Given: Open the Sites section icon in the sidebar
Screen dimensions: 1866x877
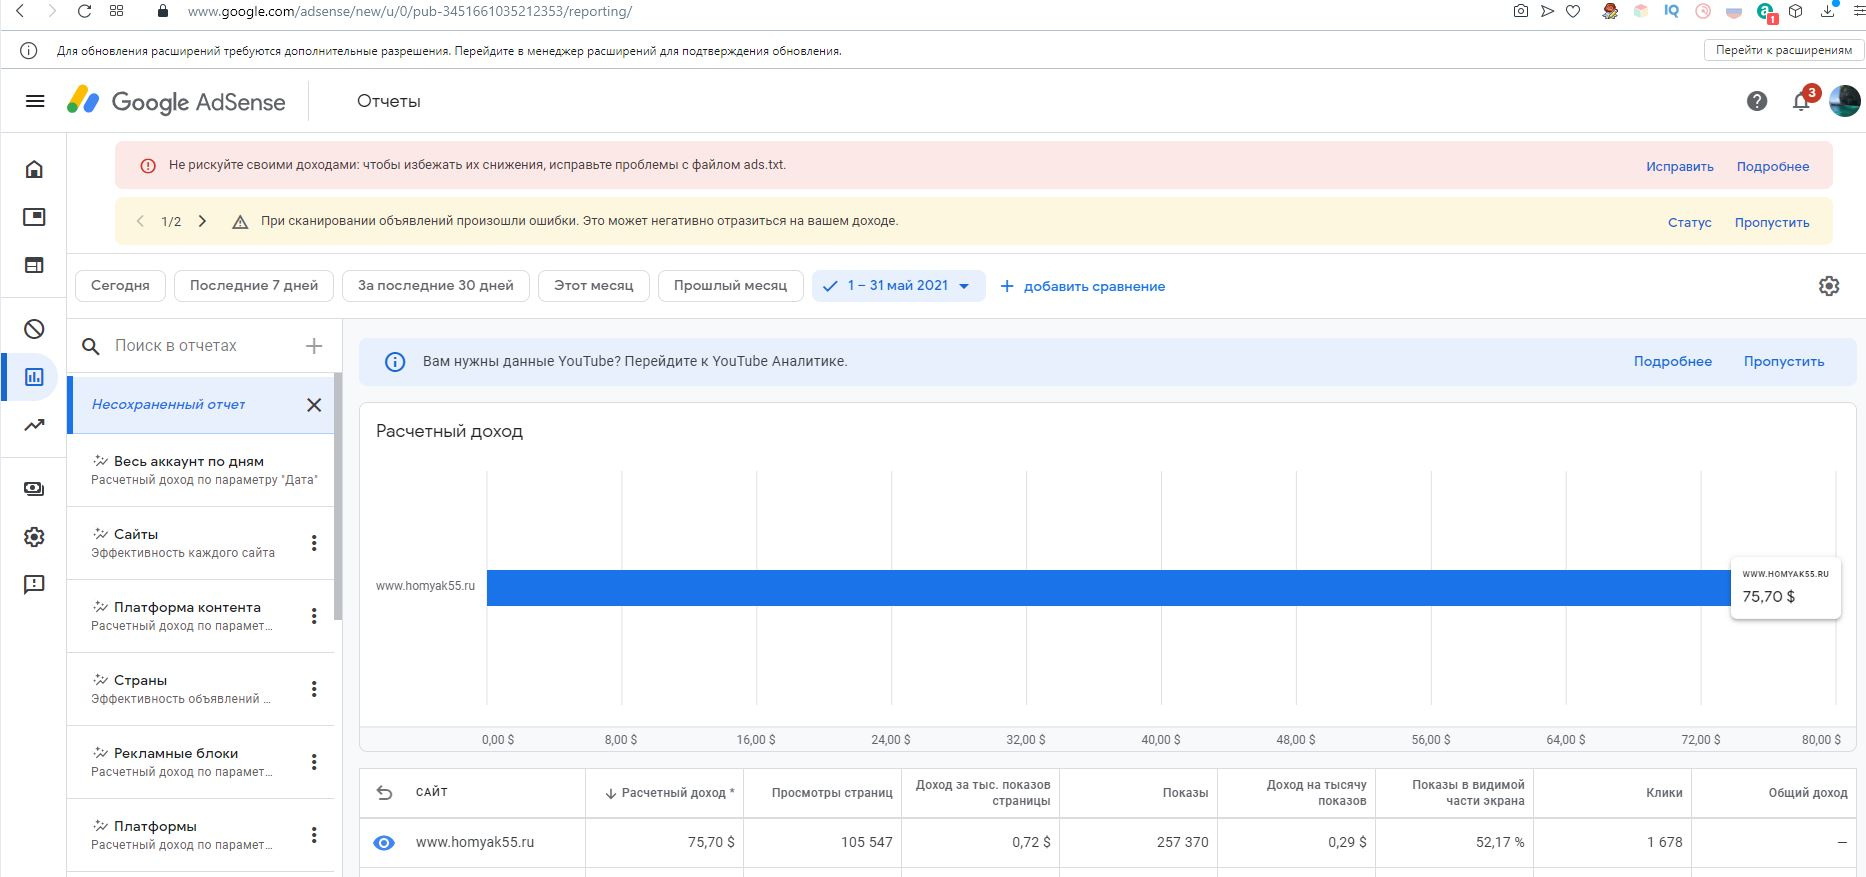Looking at the screenshot, I should [x=34, y=265].
